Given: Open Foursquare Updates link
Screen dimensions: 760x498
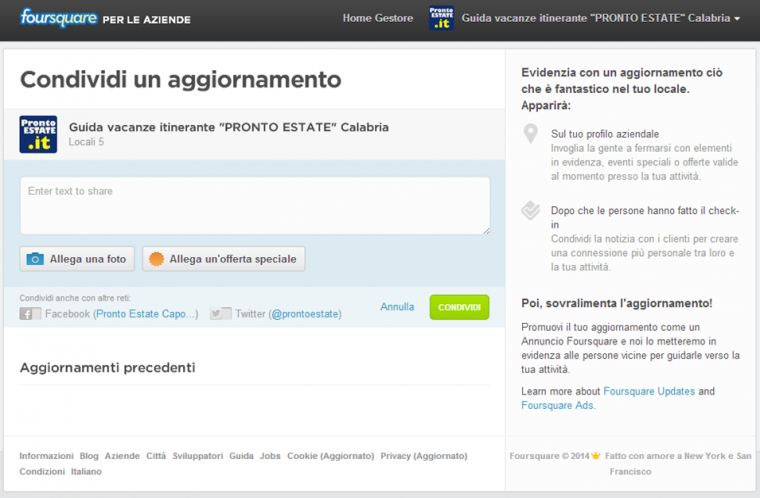Looking at the screenshot, I should 649,391.
